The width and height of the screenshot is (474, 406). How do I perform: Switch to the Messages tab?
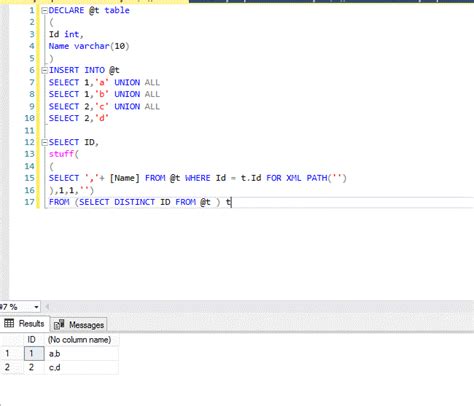click(x=79, y=324)
